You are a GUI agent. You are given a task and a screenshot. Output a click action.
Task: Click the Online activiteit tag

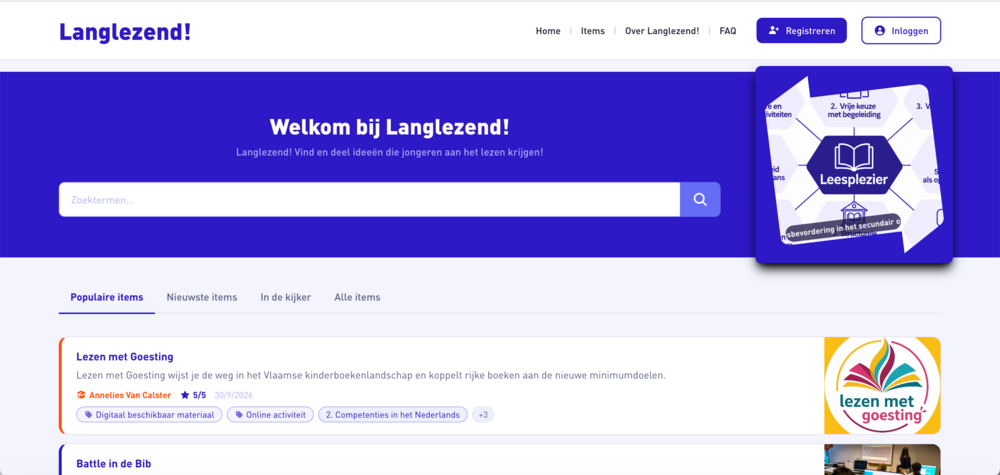[270, 414]
